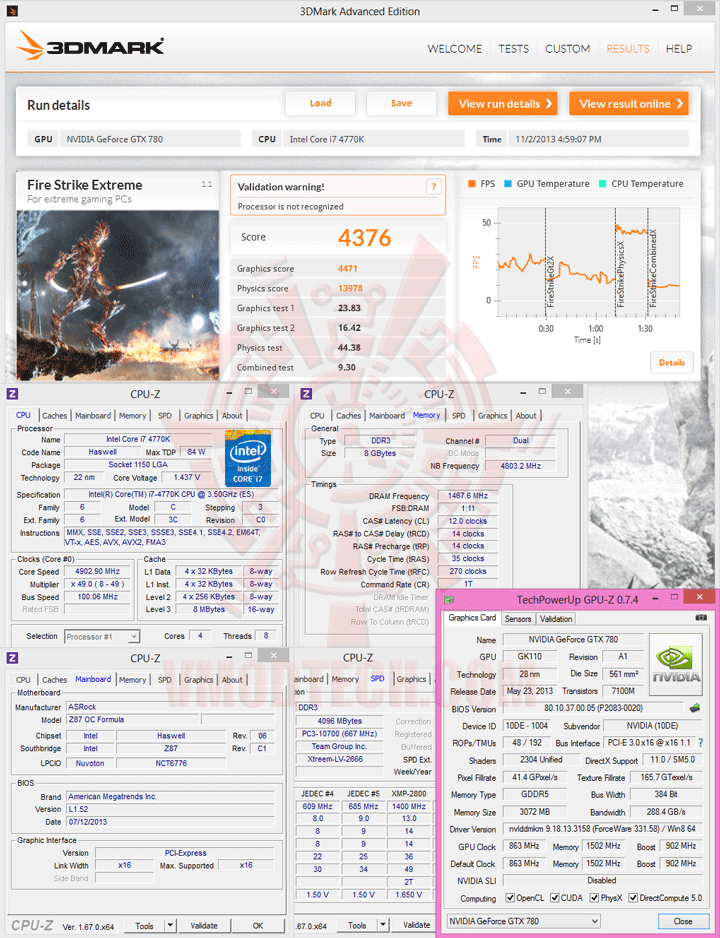Toggle the CUDA checkbox in GPU-Z

554,898
